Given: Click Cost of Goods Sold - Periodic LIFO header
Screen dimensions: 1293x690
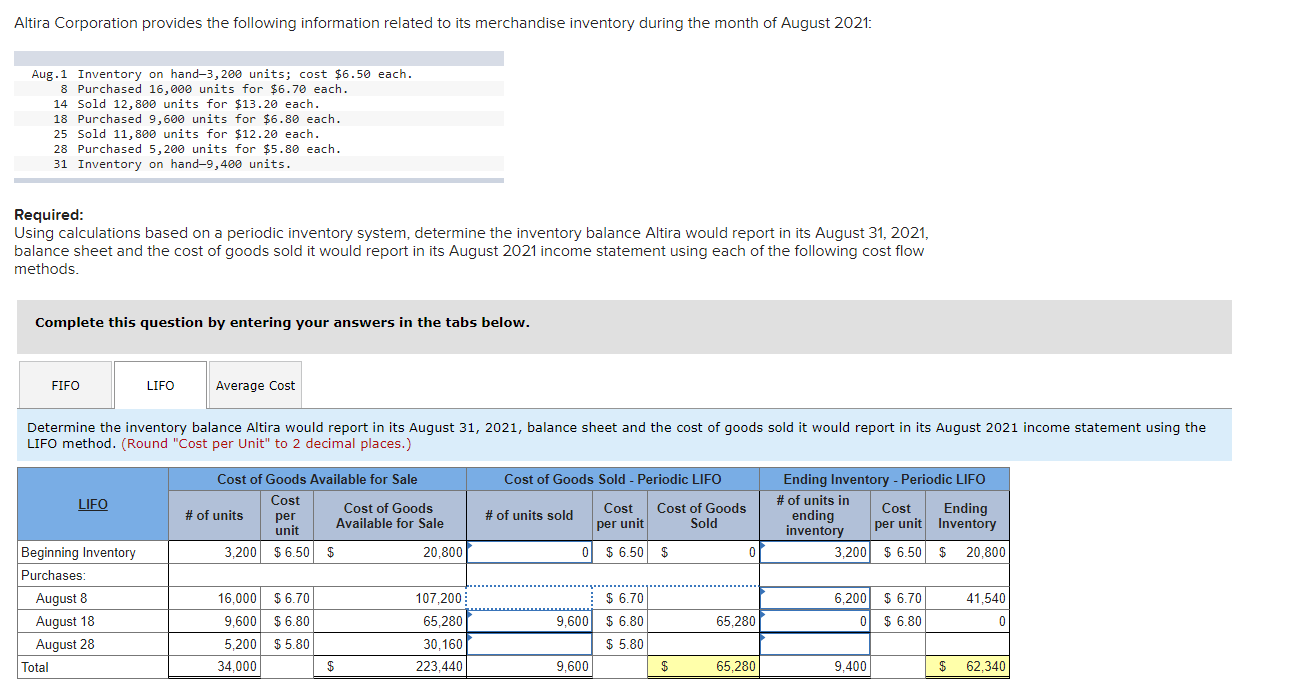Looking at the screenshot, I should click(612, 479).
